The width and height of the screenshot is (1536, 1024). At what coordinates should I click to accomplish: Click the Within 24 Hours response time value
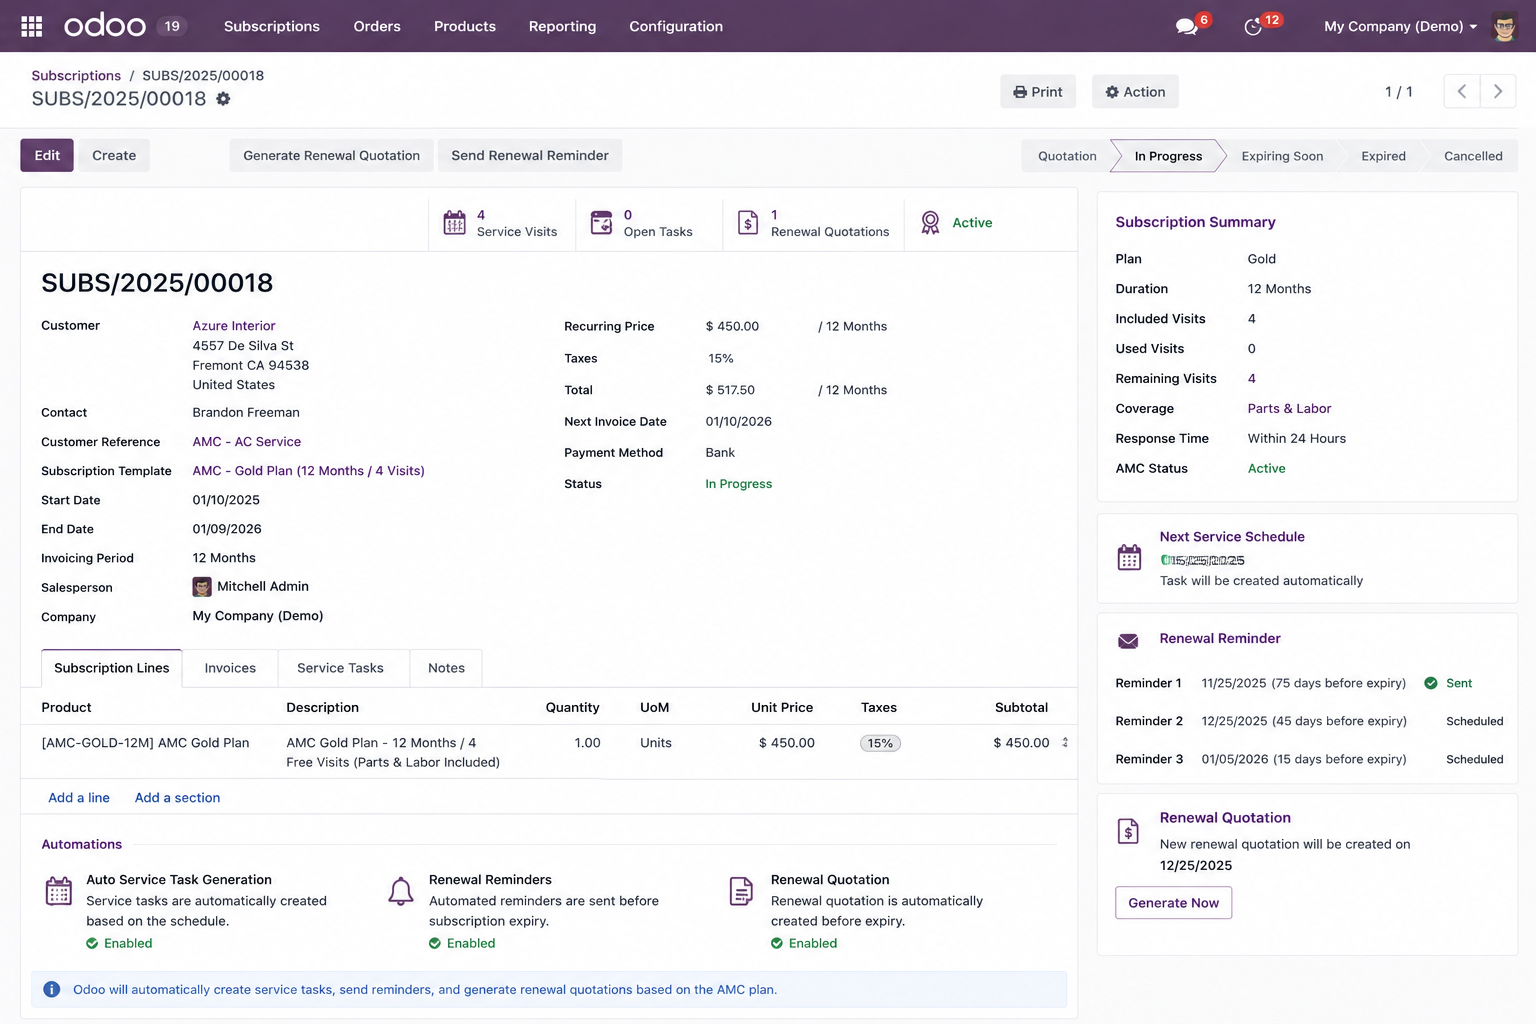point(1296,439)
